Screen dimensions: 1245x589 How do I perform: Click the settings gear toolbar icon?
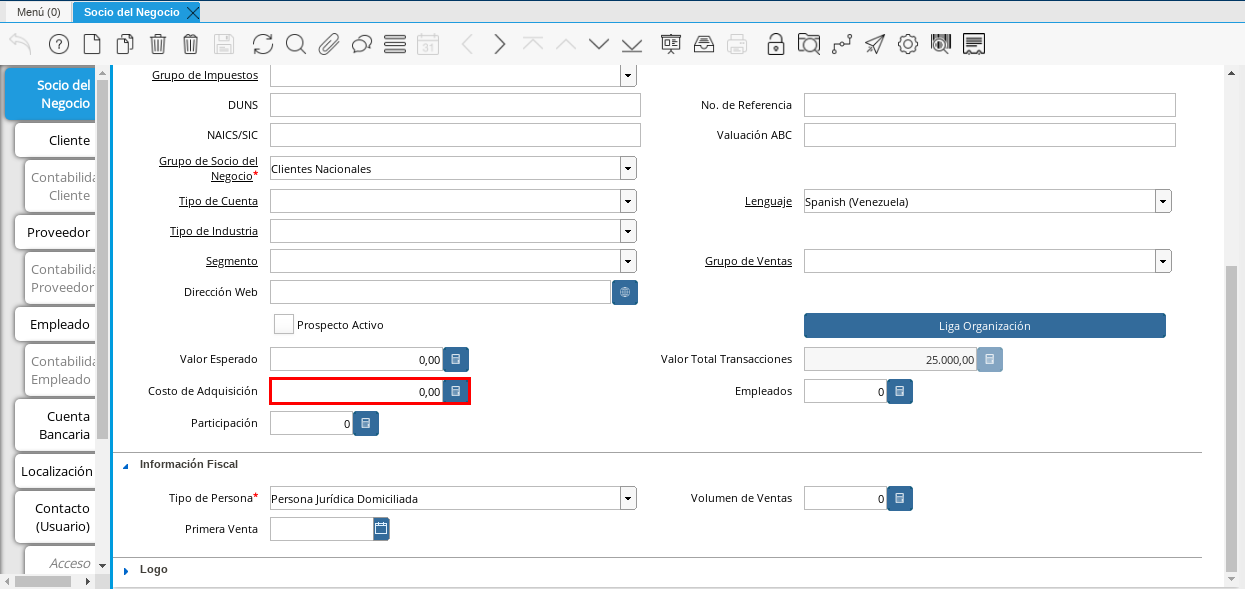click(908, 44)
